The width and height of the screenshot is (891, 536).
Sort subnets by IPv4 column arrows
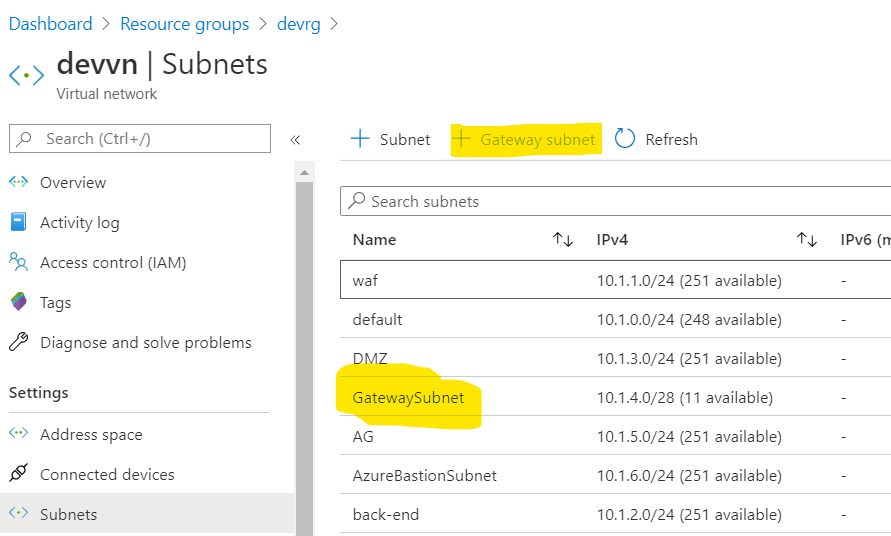[x=807, y=240]
